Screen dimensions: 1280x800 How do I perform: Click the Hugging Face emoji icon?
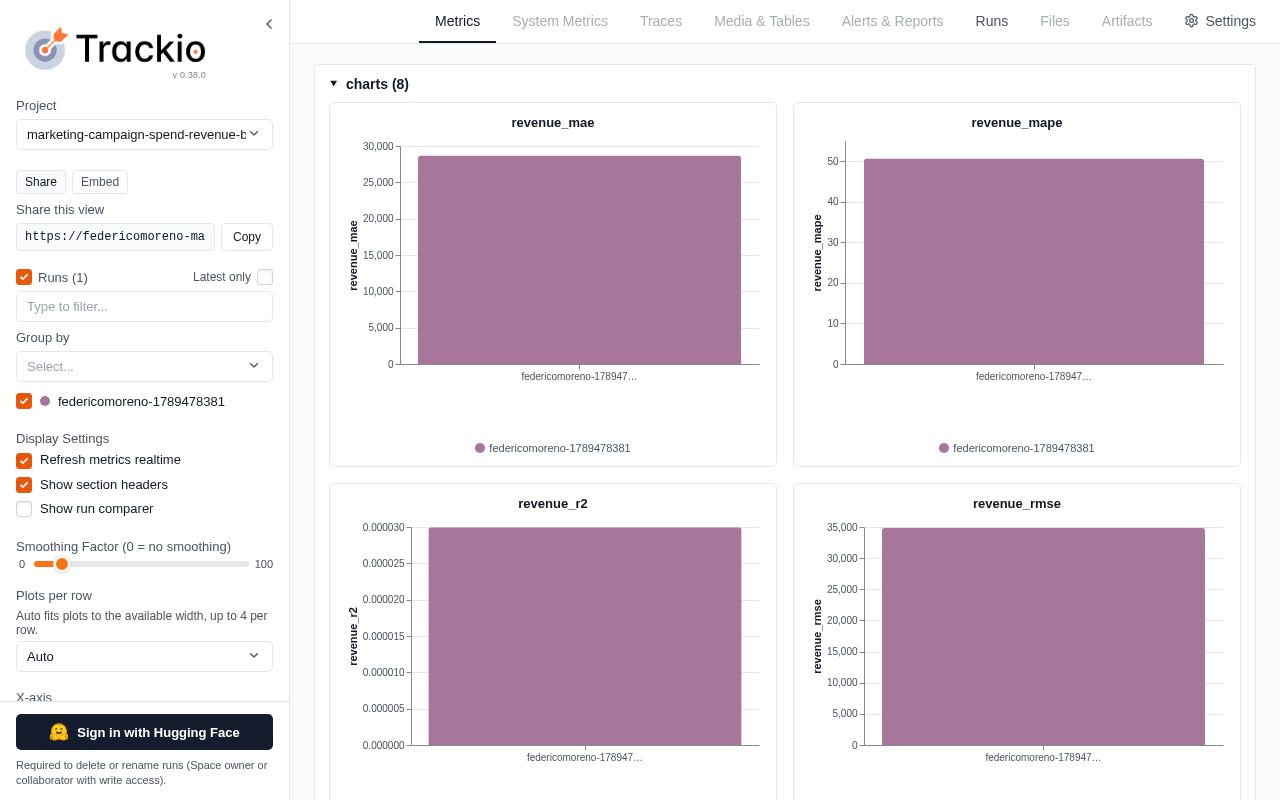tap(59, 732)
